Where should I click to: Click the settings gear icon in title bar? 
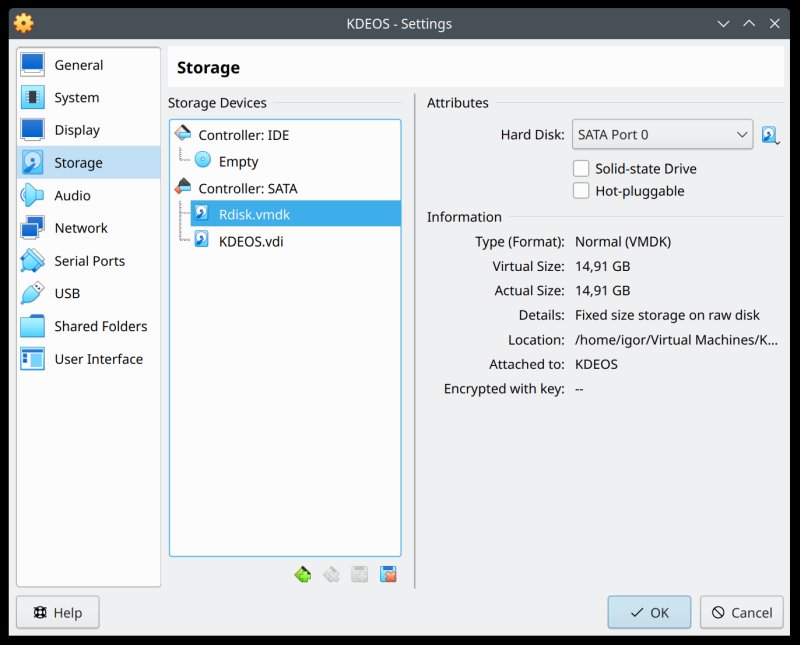point(23,23)
